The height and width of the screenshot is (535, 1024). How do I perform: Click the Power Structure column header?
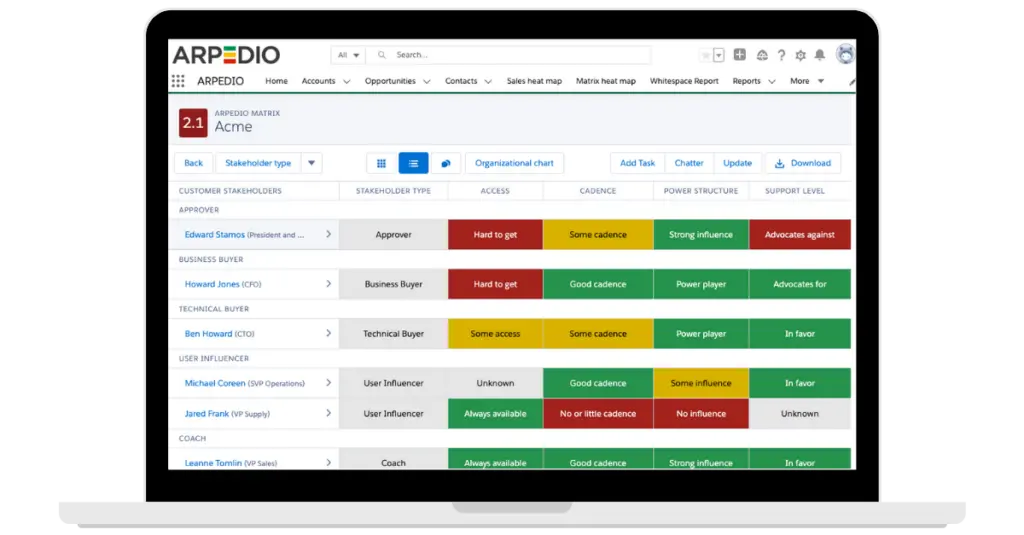coord(701,191)
